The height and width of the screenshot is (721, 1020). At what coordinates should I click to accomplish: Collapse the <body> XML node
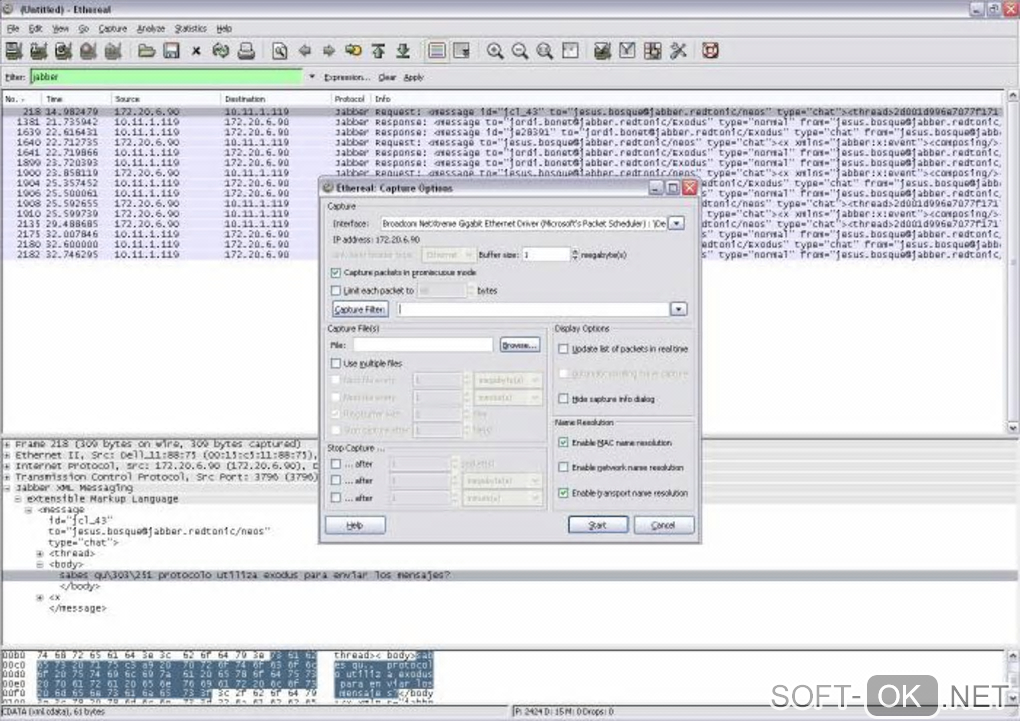[40, 564]
